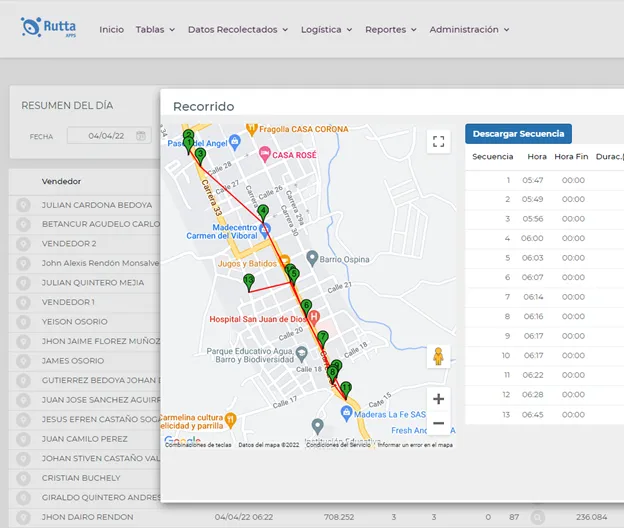Expand the Tablas dropdown menu
Screen dimensions: 624x528
(155, 29)
